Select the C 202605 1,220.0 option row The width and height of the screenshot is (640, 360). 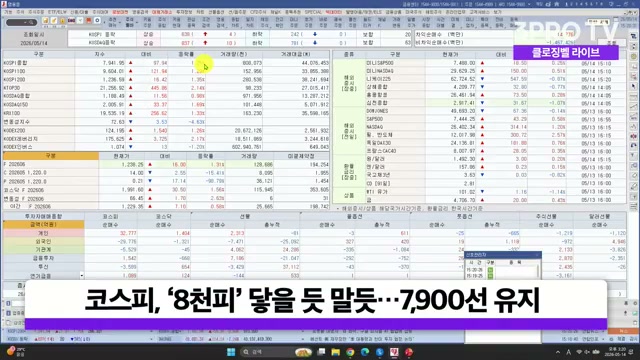pos(166,173)
